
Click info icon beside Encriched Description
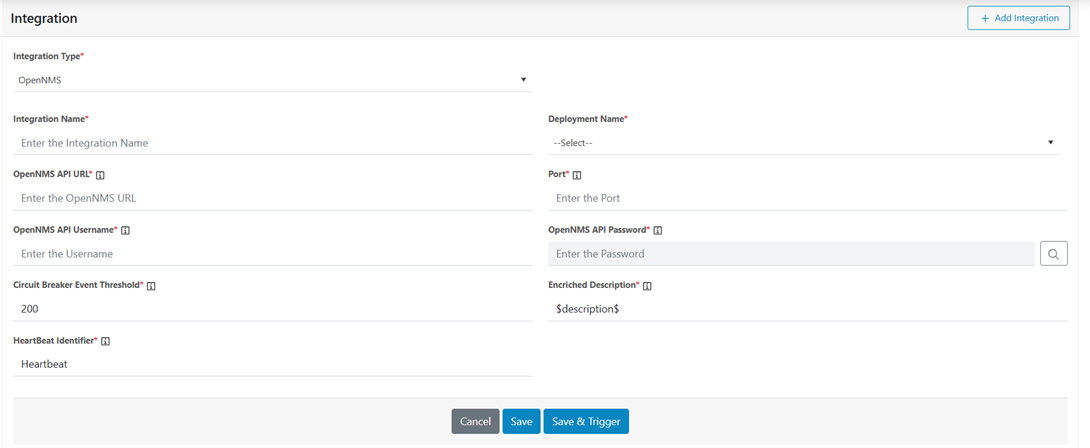point(647,286)
